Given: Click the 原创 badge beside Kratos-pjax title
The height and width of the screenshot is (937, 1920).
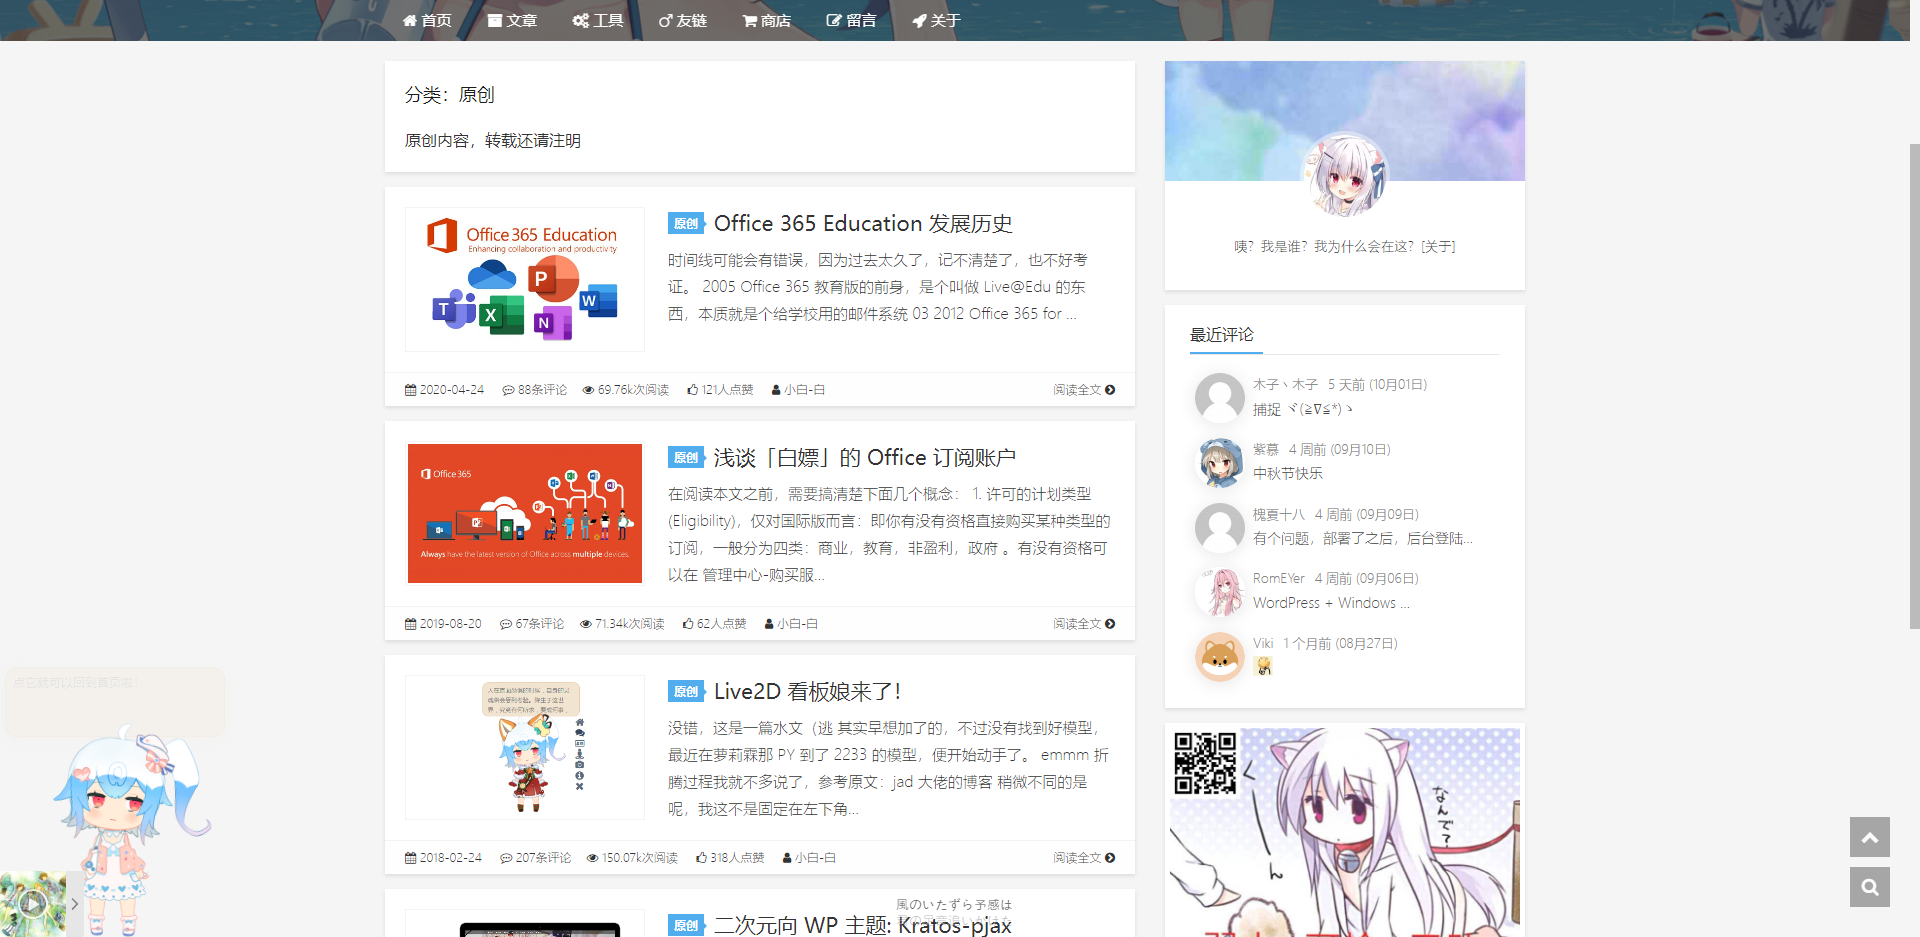Looking at the screenshot, I should point(686,926).
